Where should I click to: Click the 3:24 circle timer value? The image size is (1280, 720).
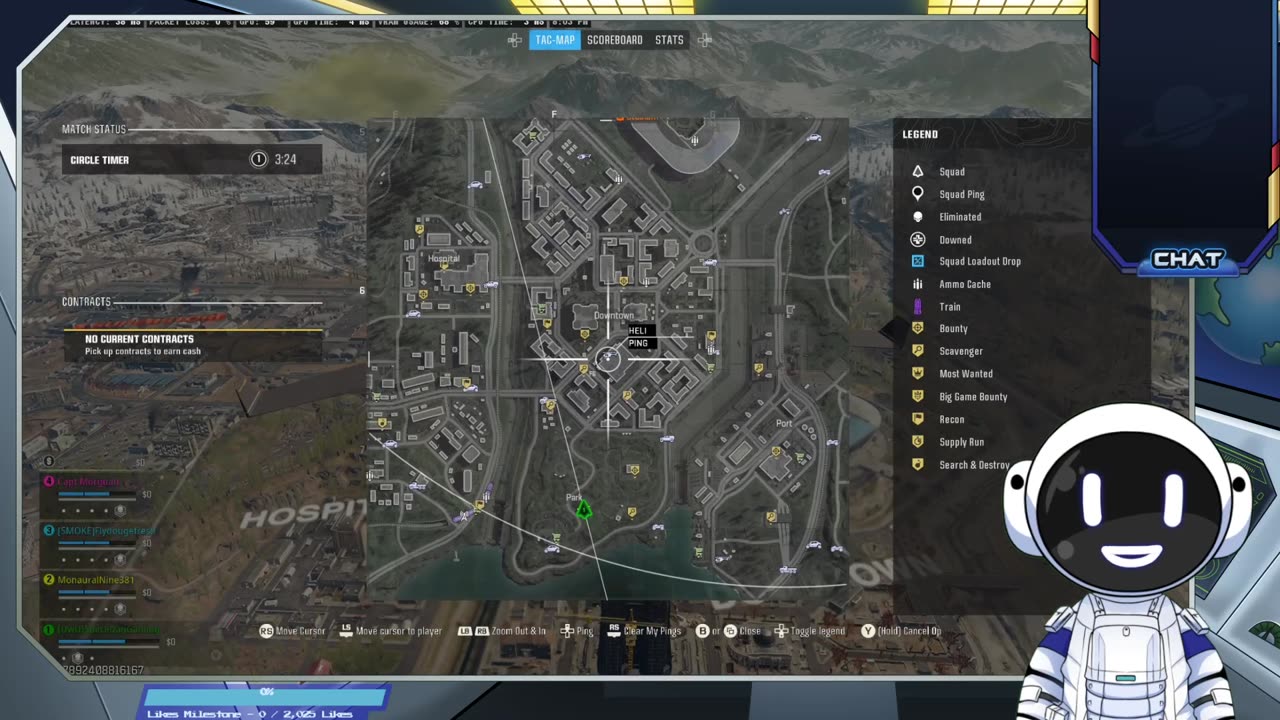click(x=285, y=159)
